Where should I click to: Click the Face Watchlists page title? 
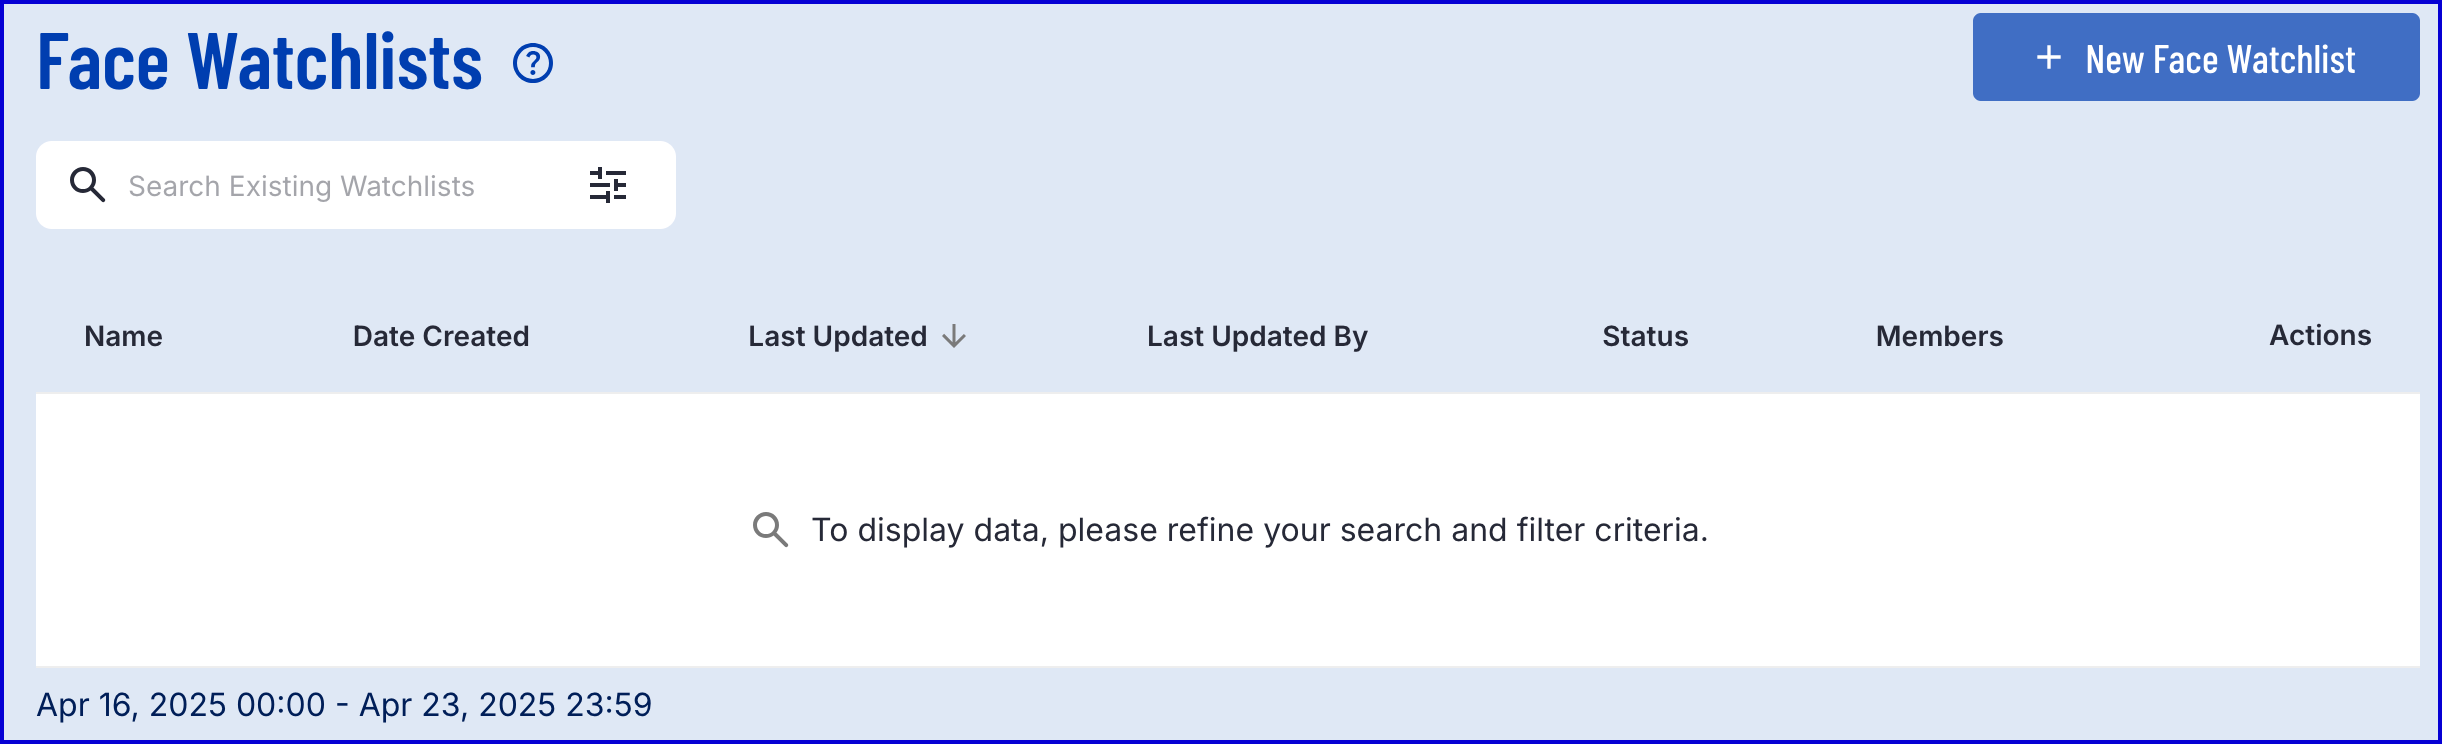260,62
